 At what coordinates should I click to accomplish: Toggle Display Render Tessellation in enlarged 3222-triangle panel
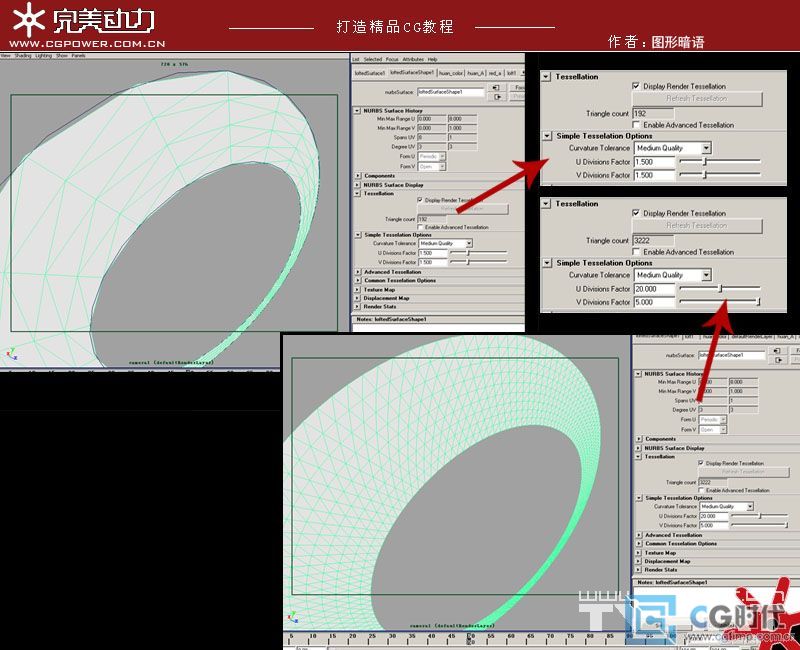tap(636, 213)
